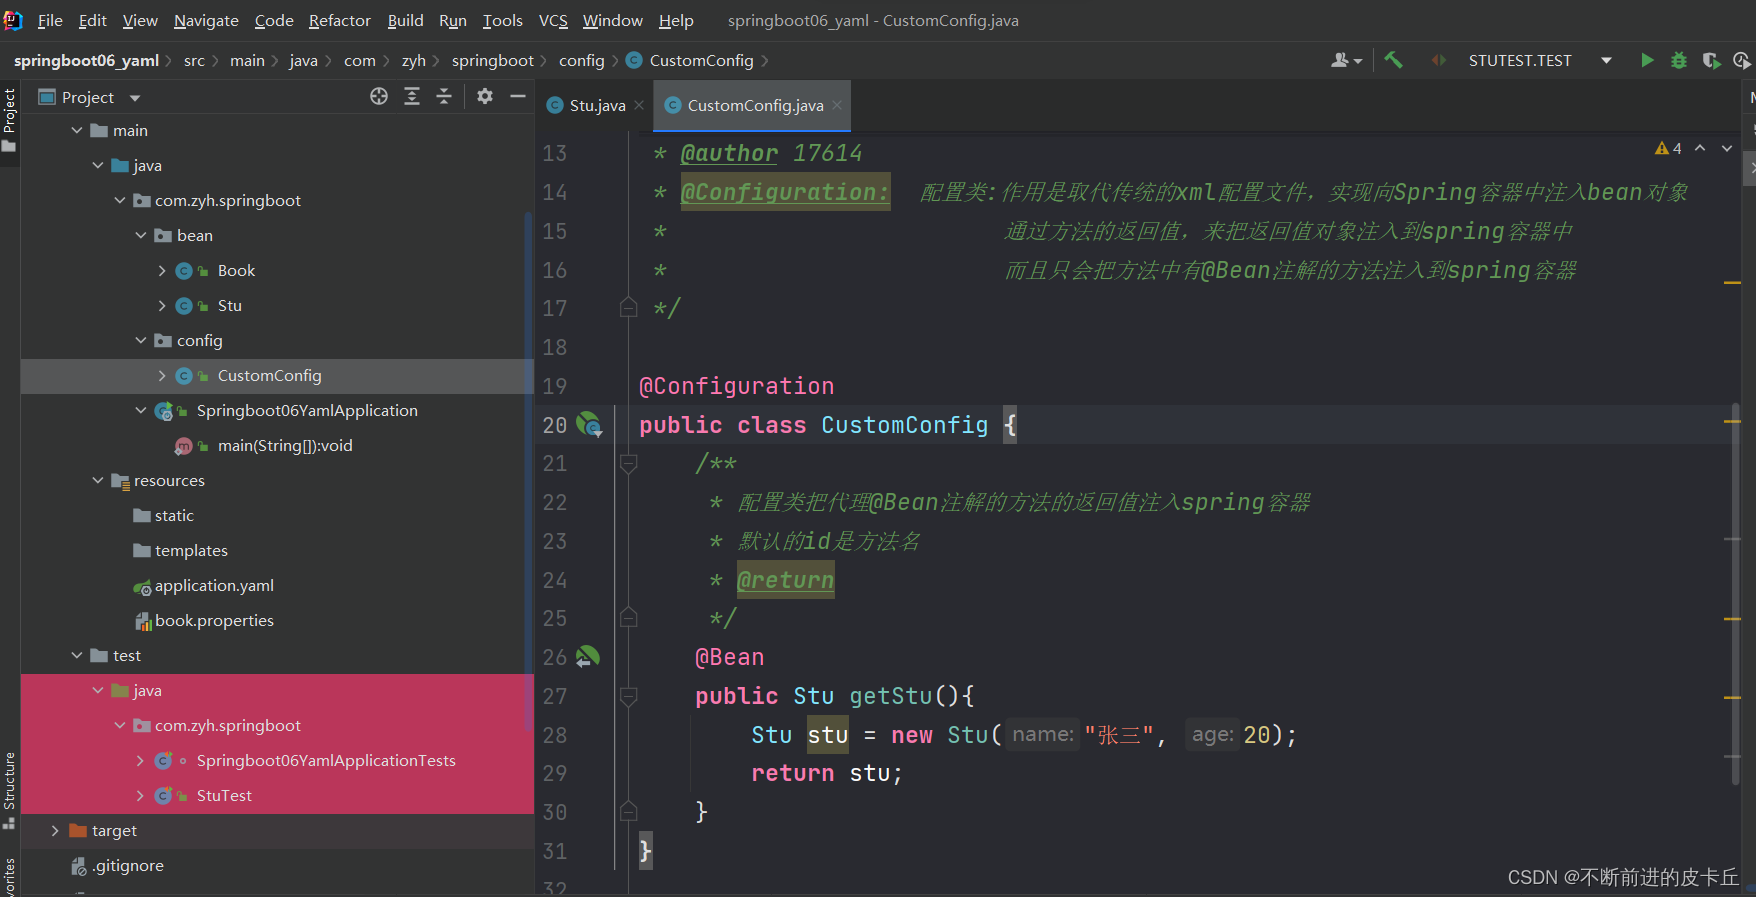The image size is (1756, 897).
Task: Run with coverage shield icon
Action: (x=1711, y=60)
